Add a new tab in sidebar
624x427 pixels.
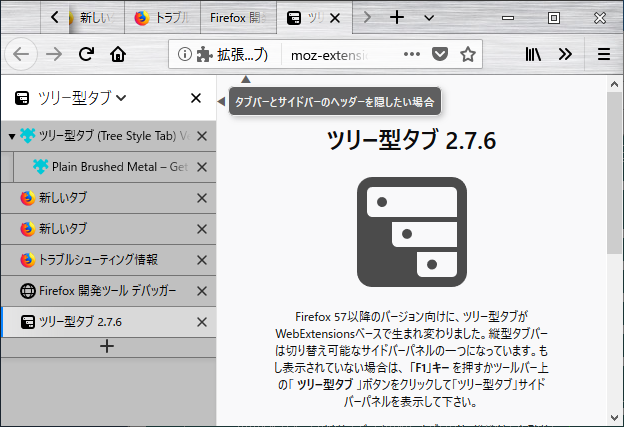107,347
